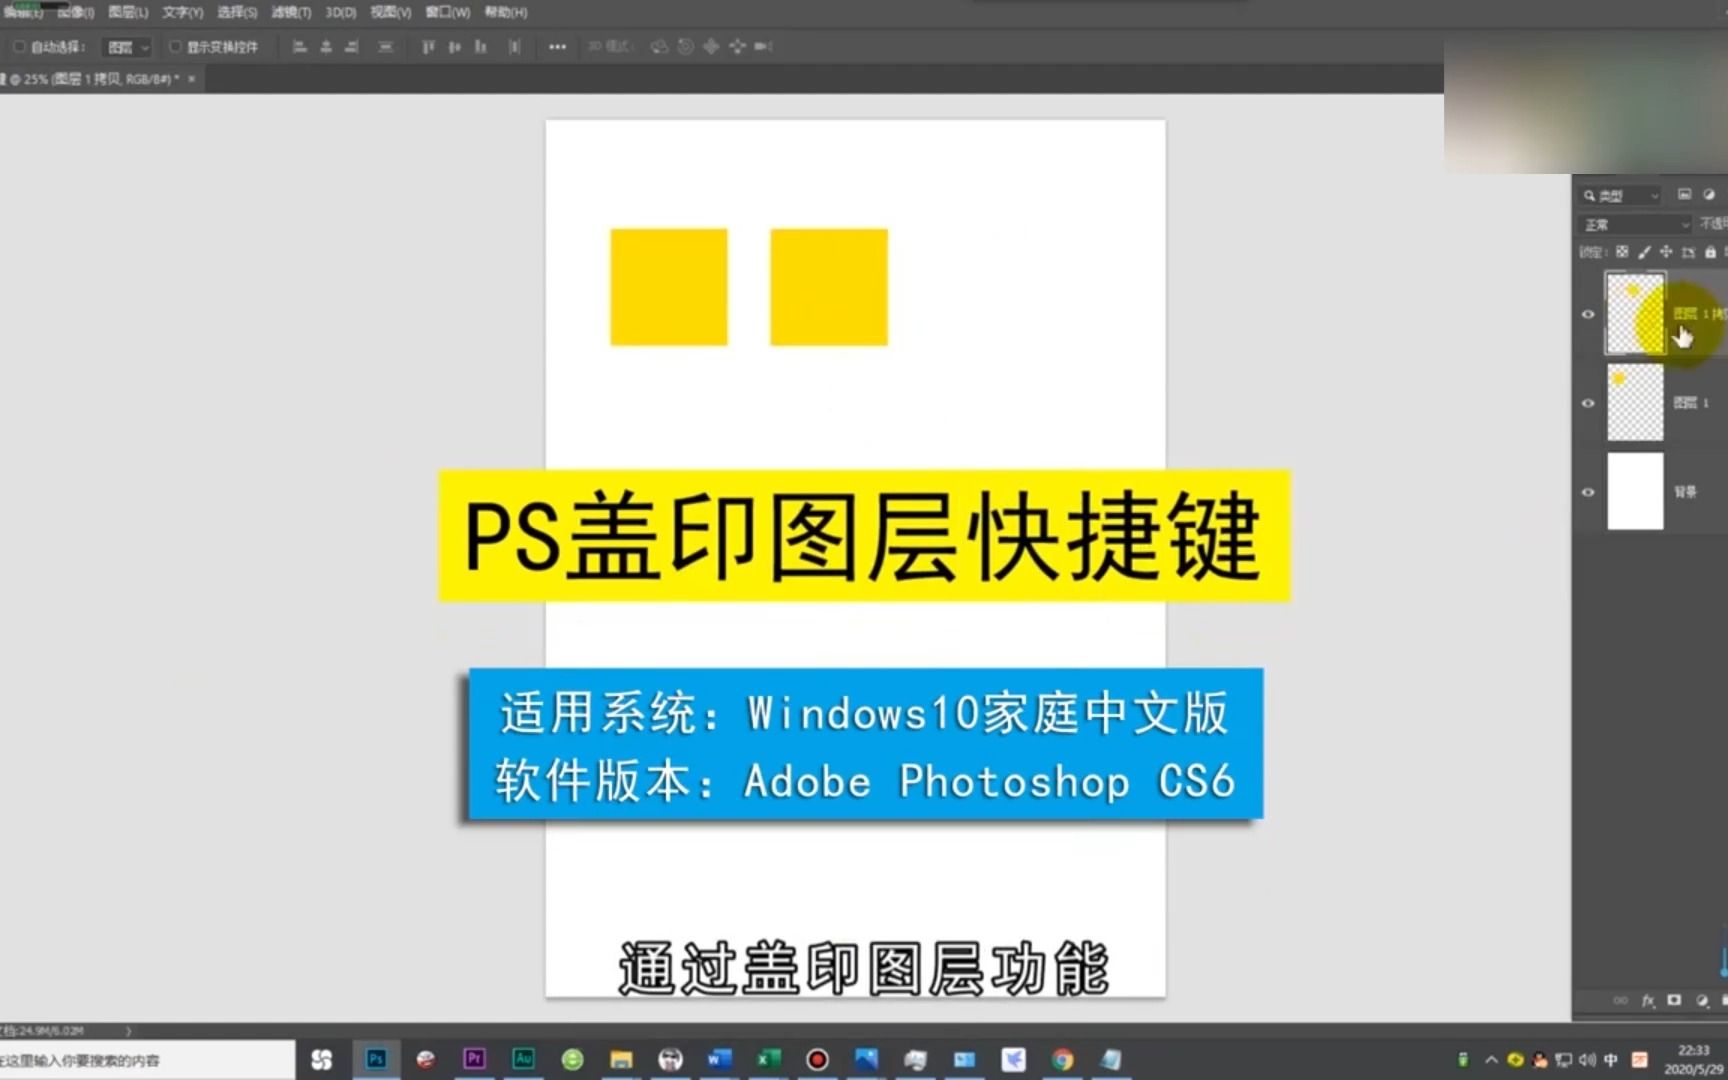Click the Windows taskbar search box
Screen dimensions: 1728x1080
click(147, 1060)
